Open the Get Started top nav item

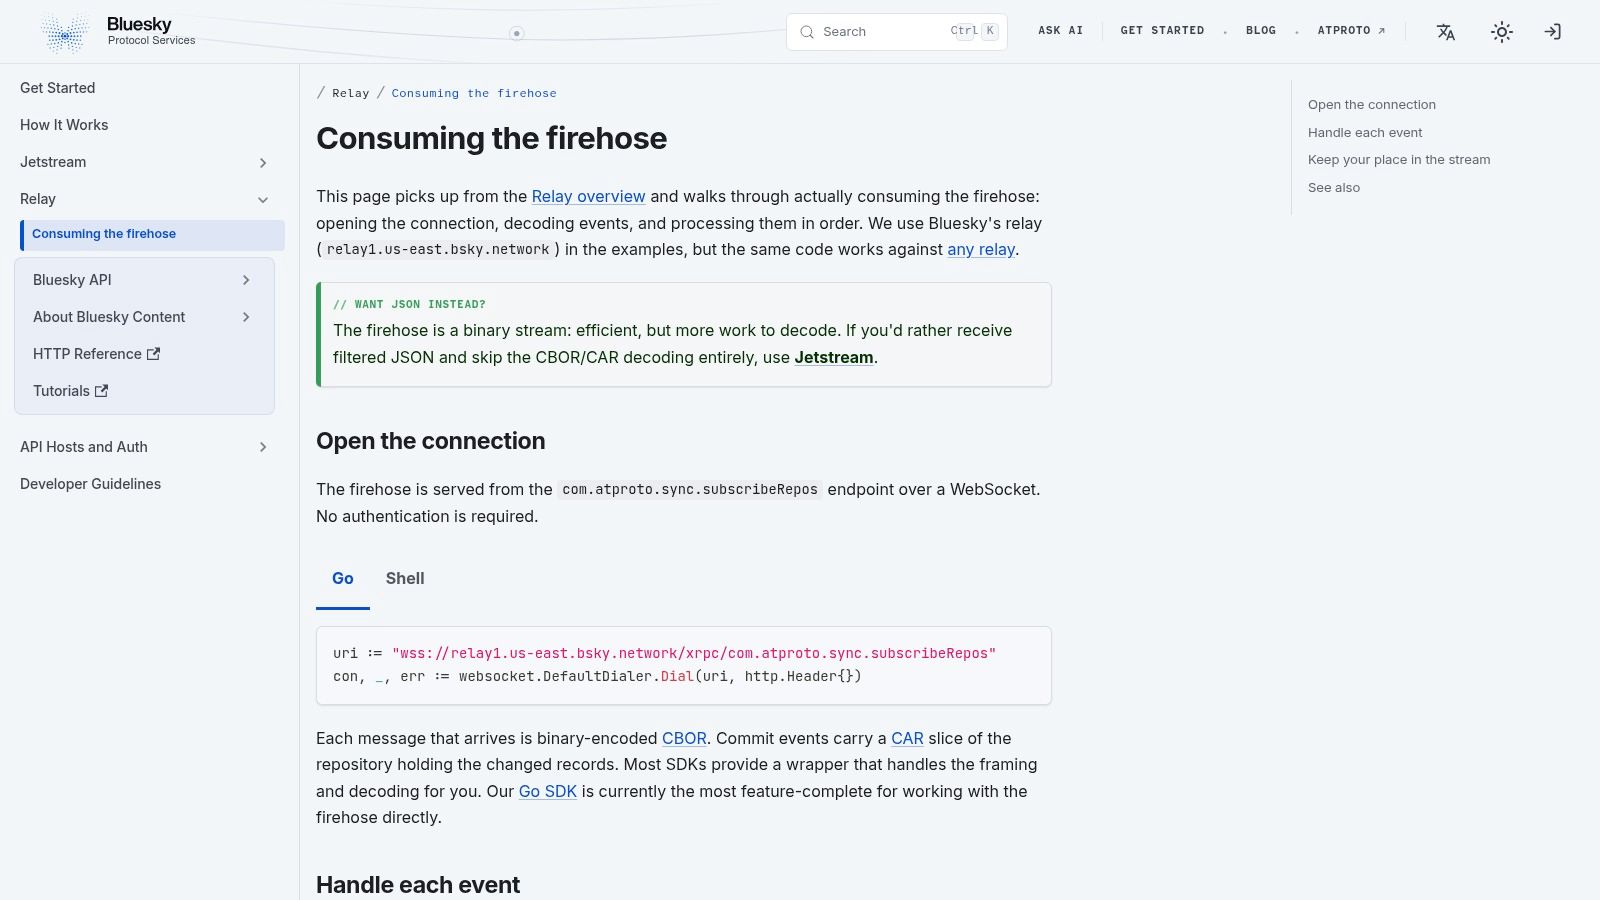[x=1162, y=31]
